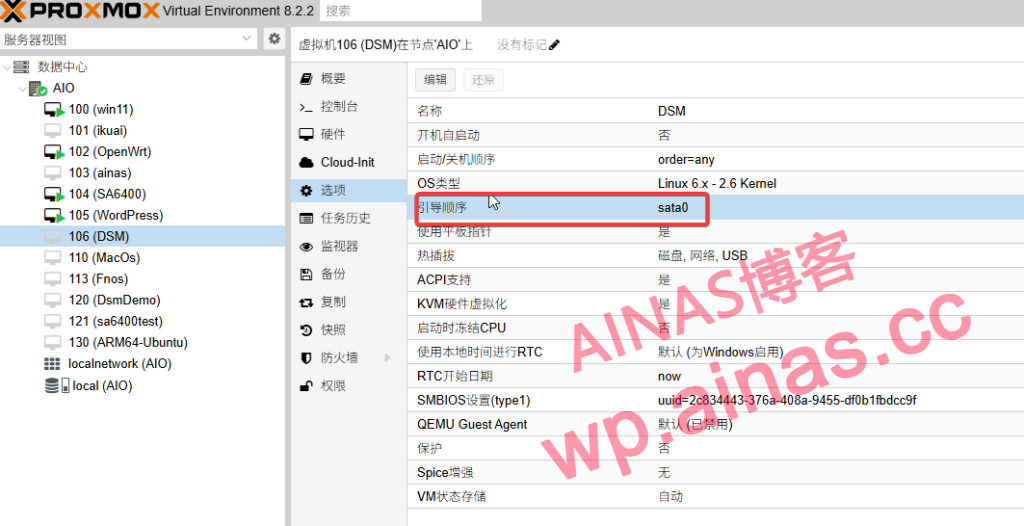The height and width of the screenshot is (526, 1024).
Task: Collapse the 数据中心 tree node
Action: coord(7,67)
